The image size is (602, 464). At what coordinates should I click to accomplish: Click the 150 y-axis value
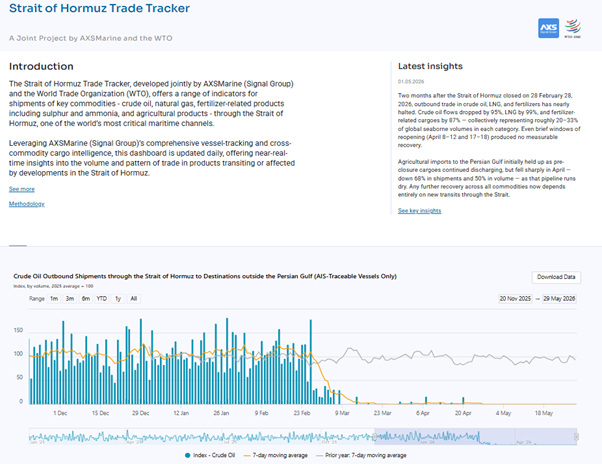click(18, 330)
